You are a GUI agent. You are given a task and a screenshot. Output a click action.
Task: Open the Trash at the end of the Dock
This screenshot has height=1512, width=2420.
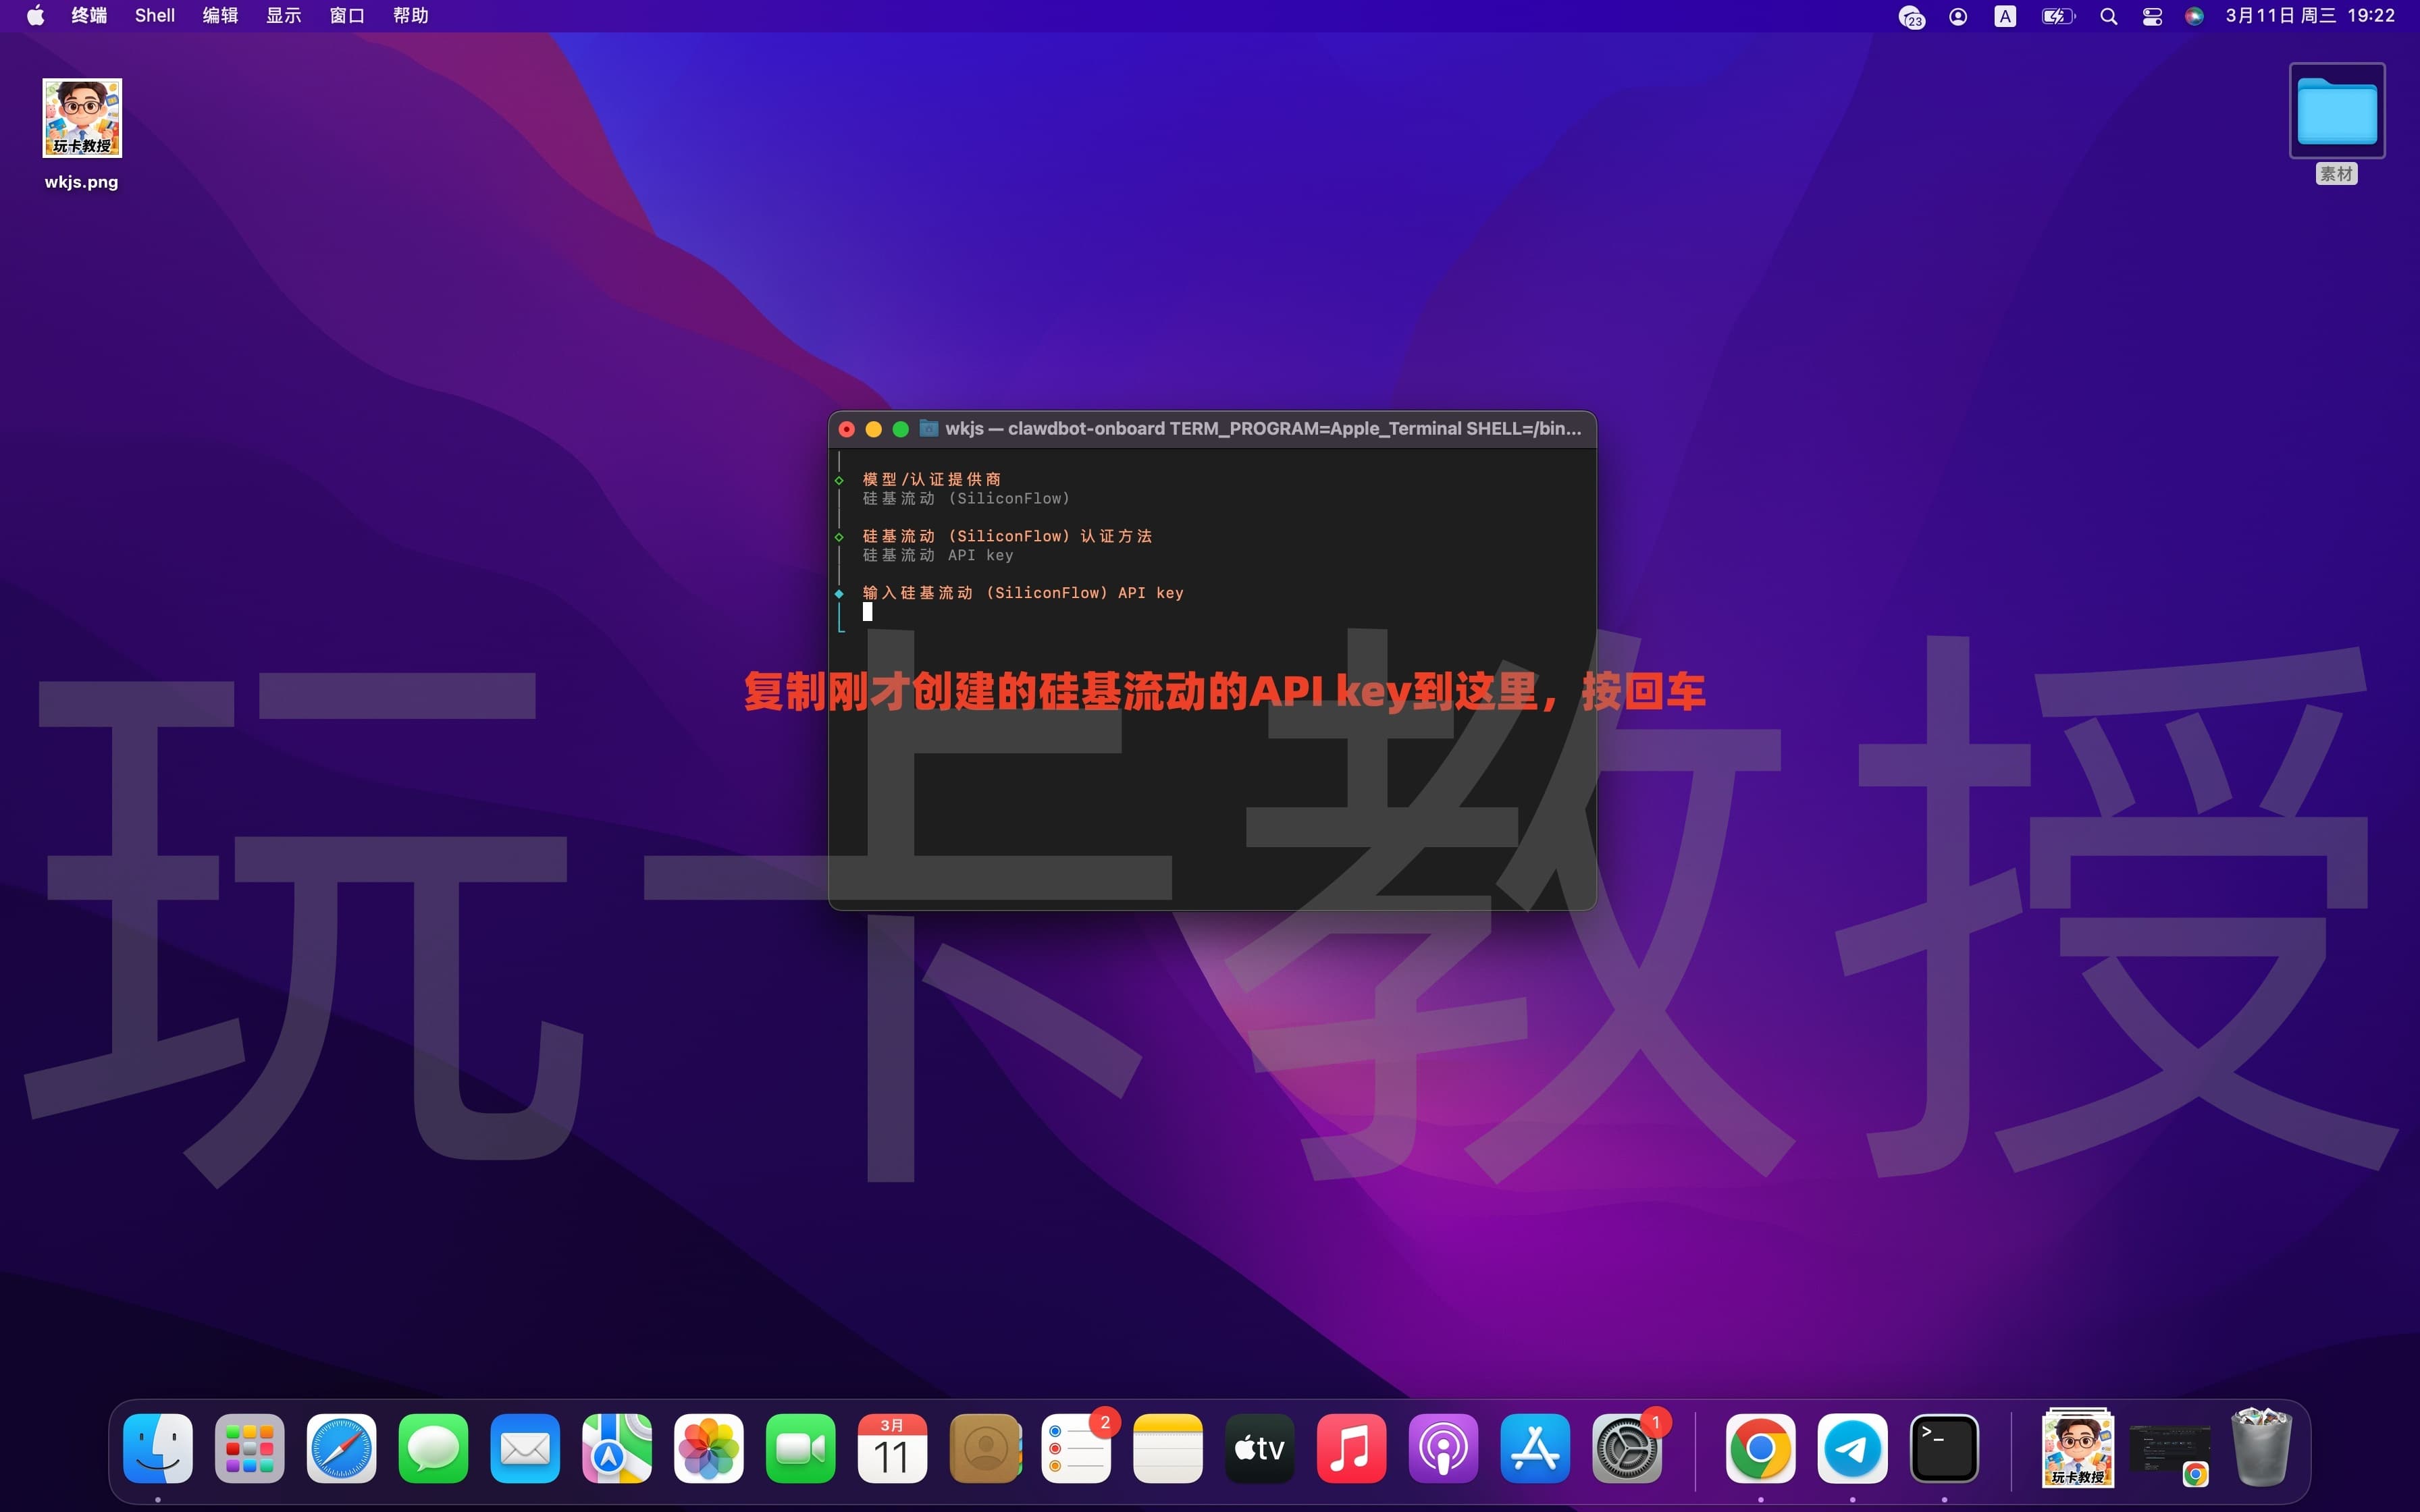pos(2262,1447)
